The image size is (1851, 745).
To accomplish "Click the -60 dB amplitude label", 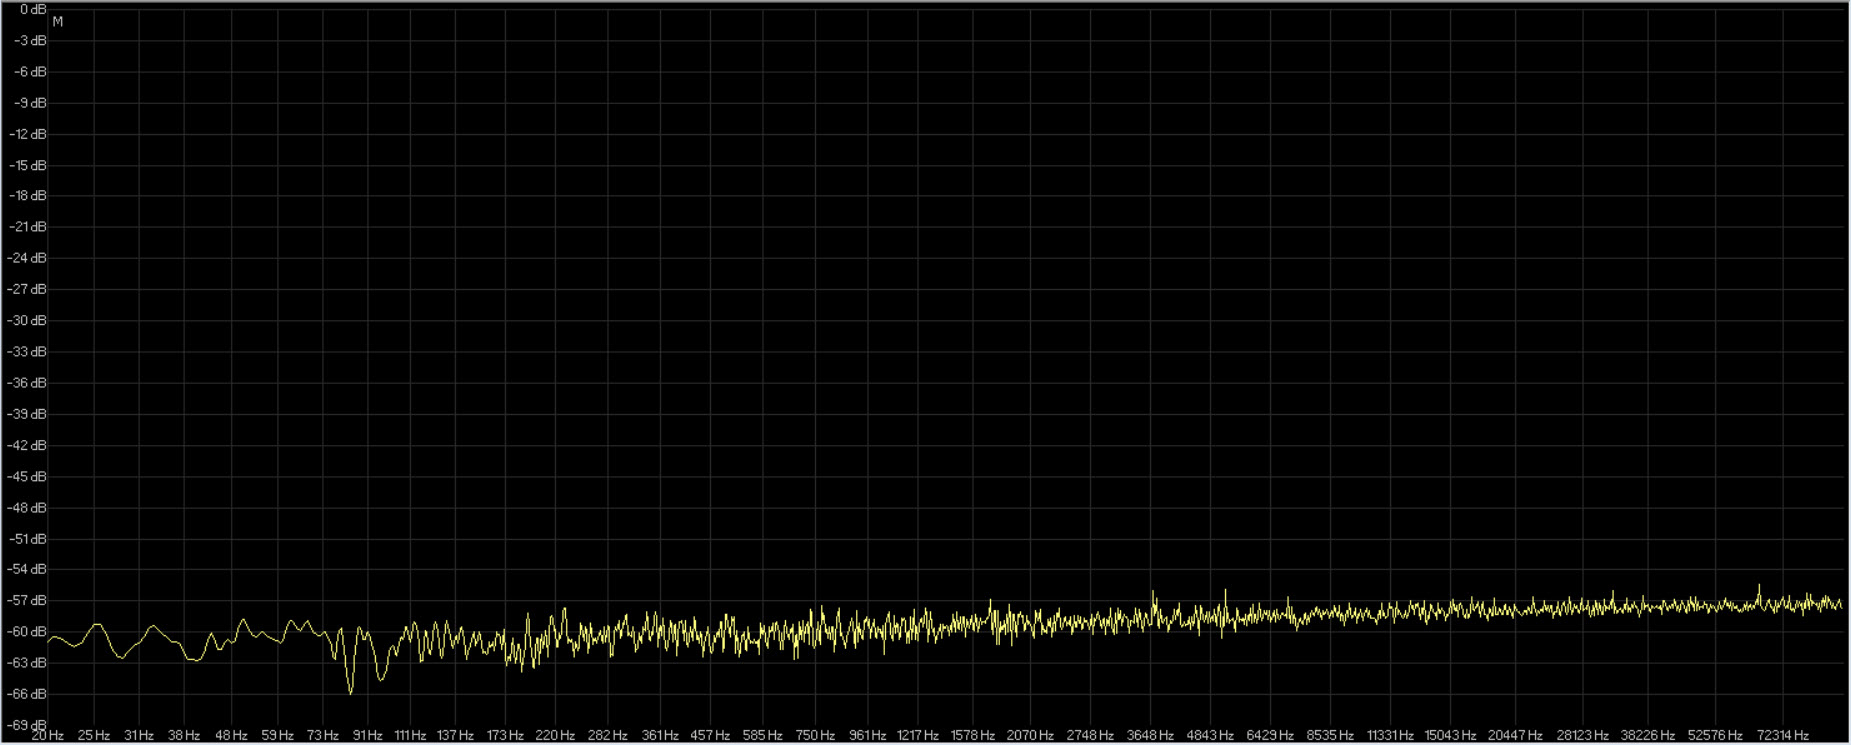I will 27,632.
